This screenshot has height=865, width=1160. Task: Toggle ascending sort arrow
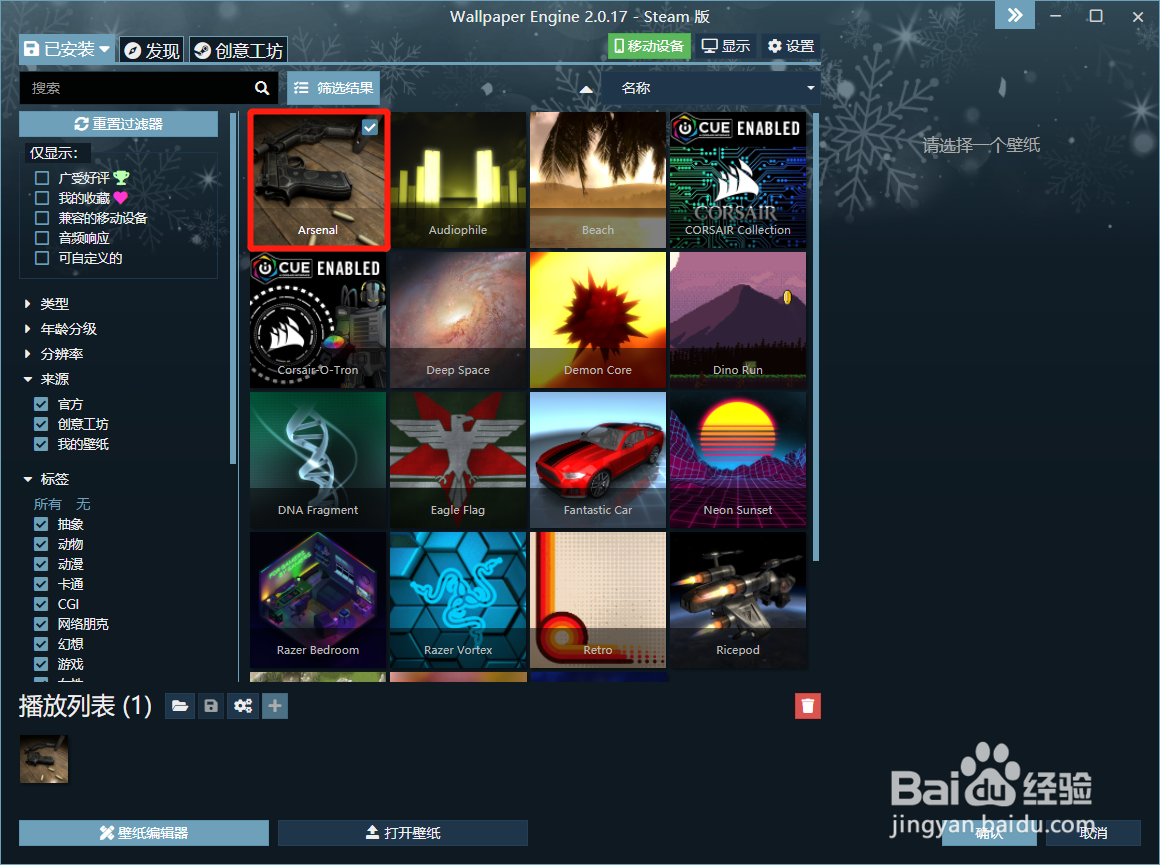(586, 89)
